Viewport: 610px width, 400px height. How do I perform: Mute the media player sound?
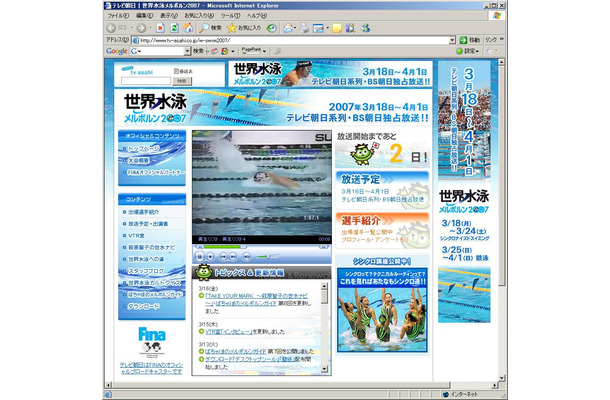[x=247, y=256]
